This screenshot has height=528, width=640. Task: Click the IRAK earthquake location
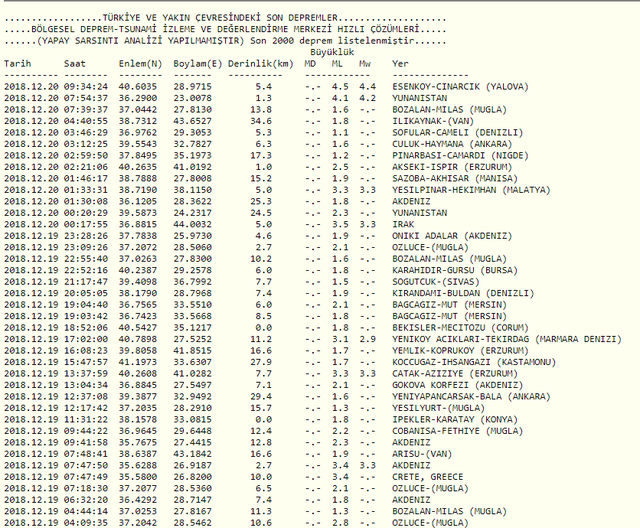(402, 223)
